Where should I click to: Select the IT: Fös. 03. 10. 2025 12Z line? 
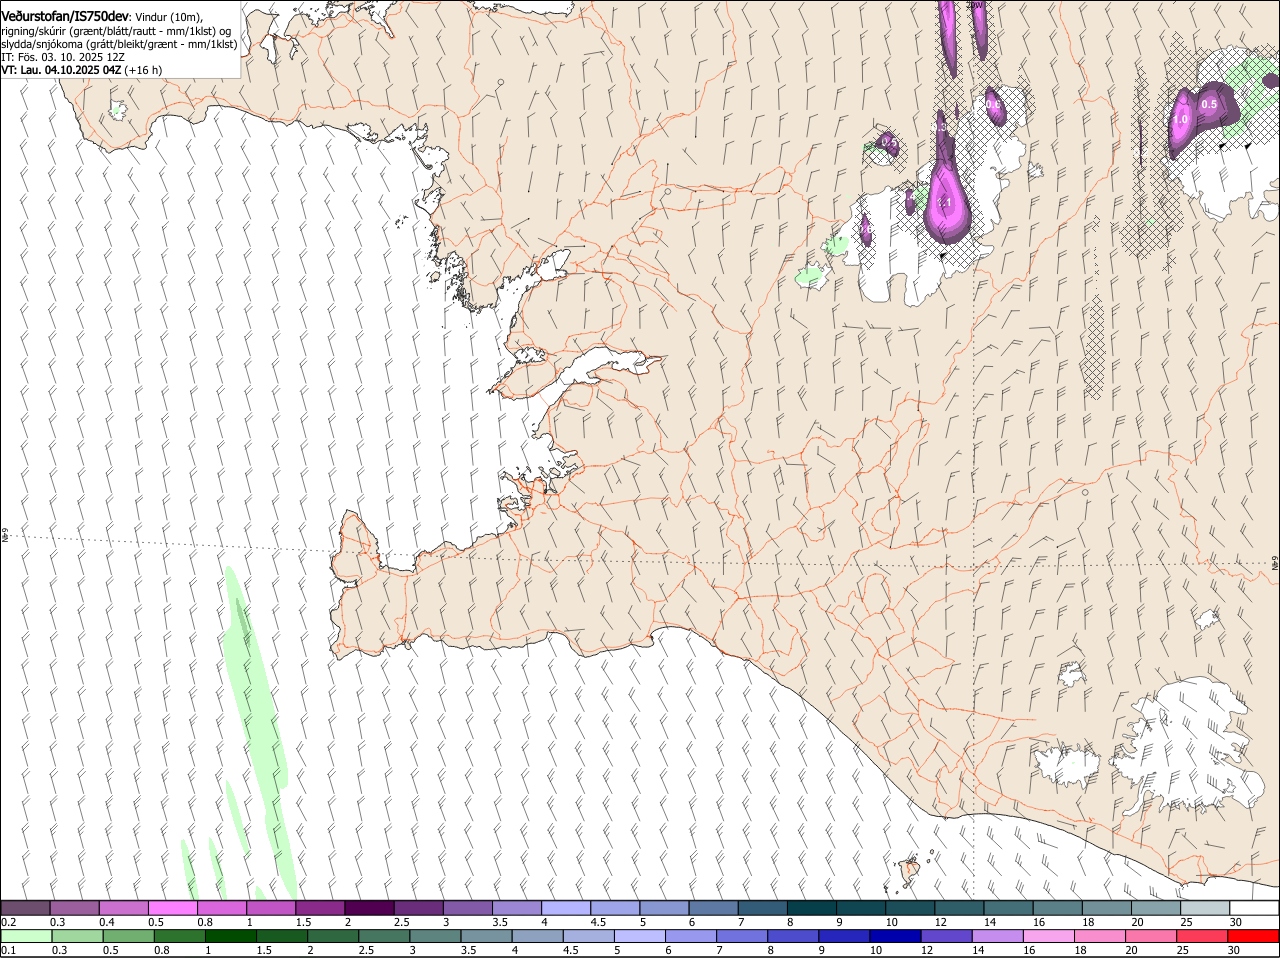click(63, 58)
